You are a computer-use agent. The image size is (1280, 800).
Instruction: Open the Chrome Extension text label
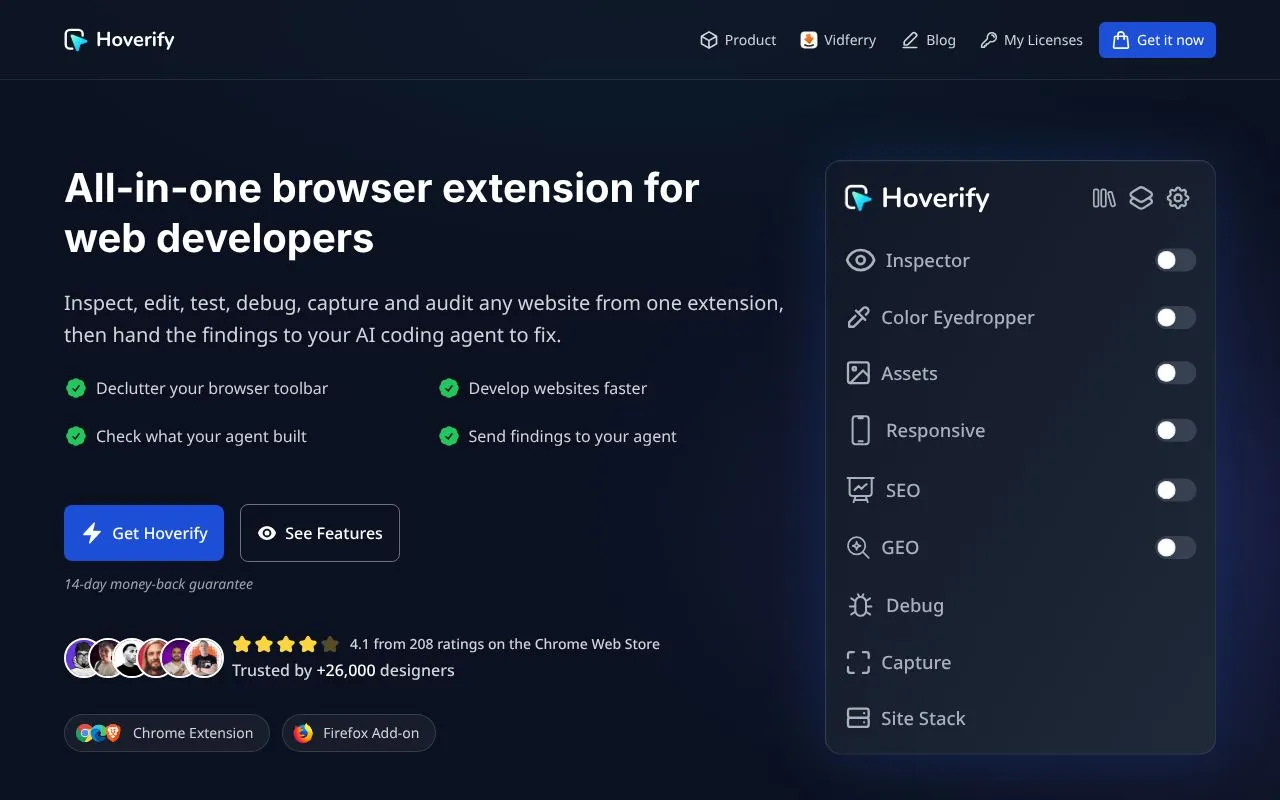(193, 733)
